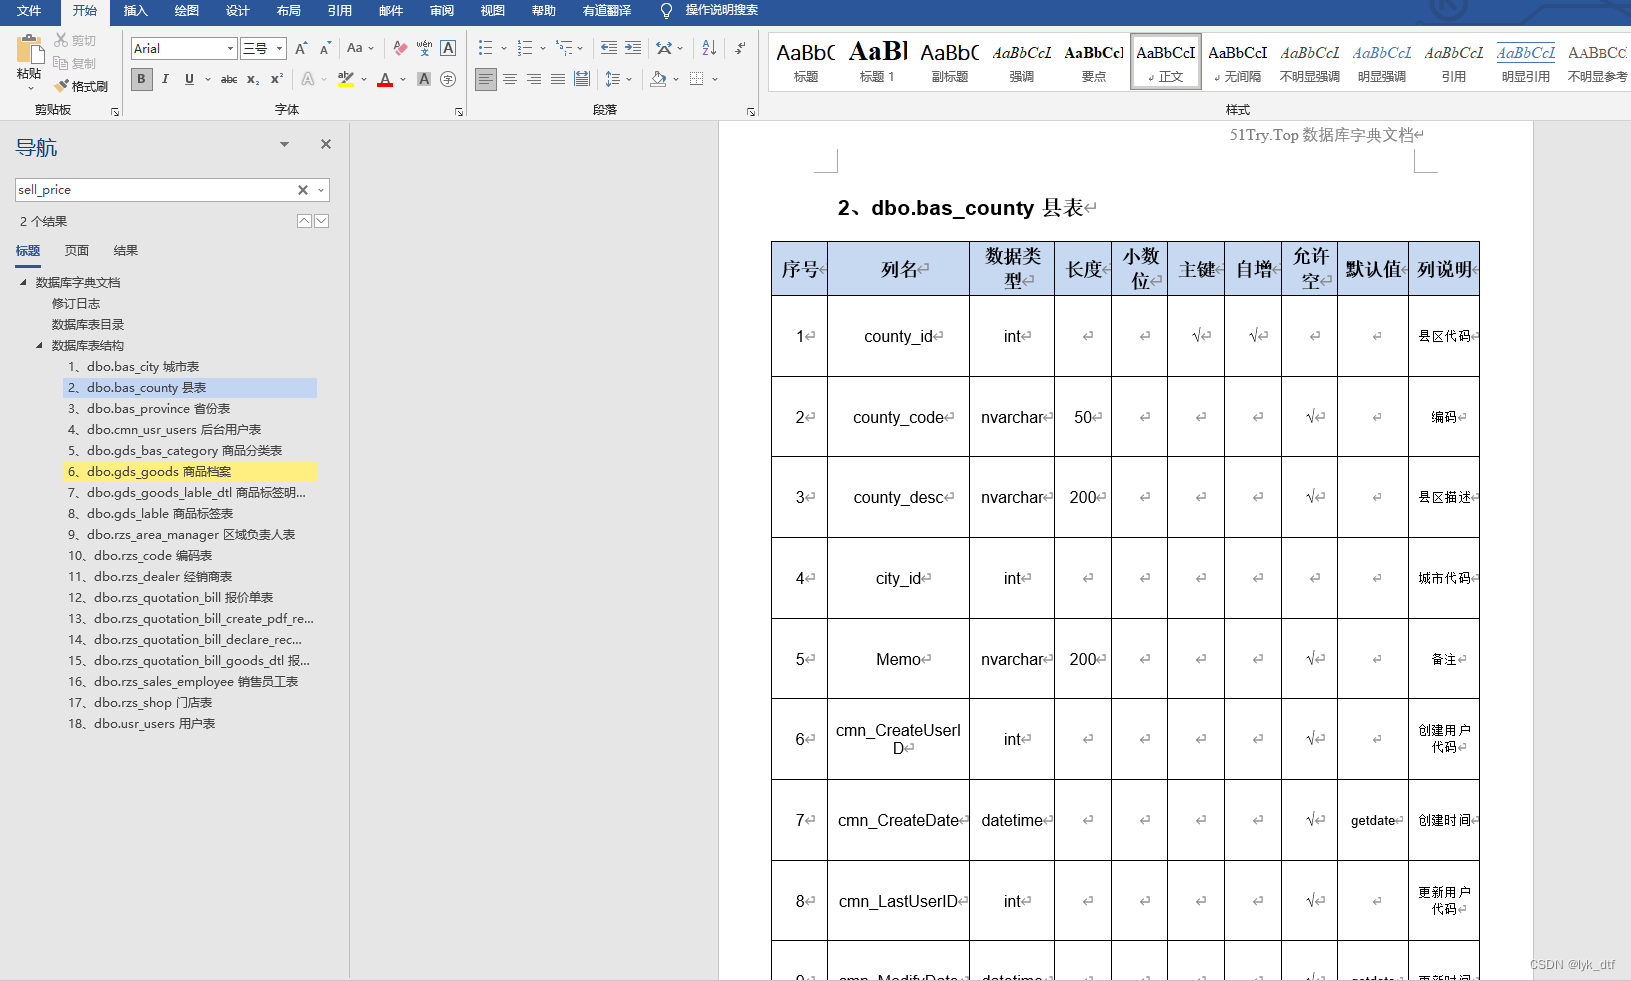Apply paragraph shading fill bucket
Screen dimensions: 1631x981
click(x=658, y=79)
